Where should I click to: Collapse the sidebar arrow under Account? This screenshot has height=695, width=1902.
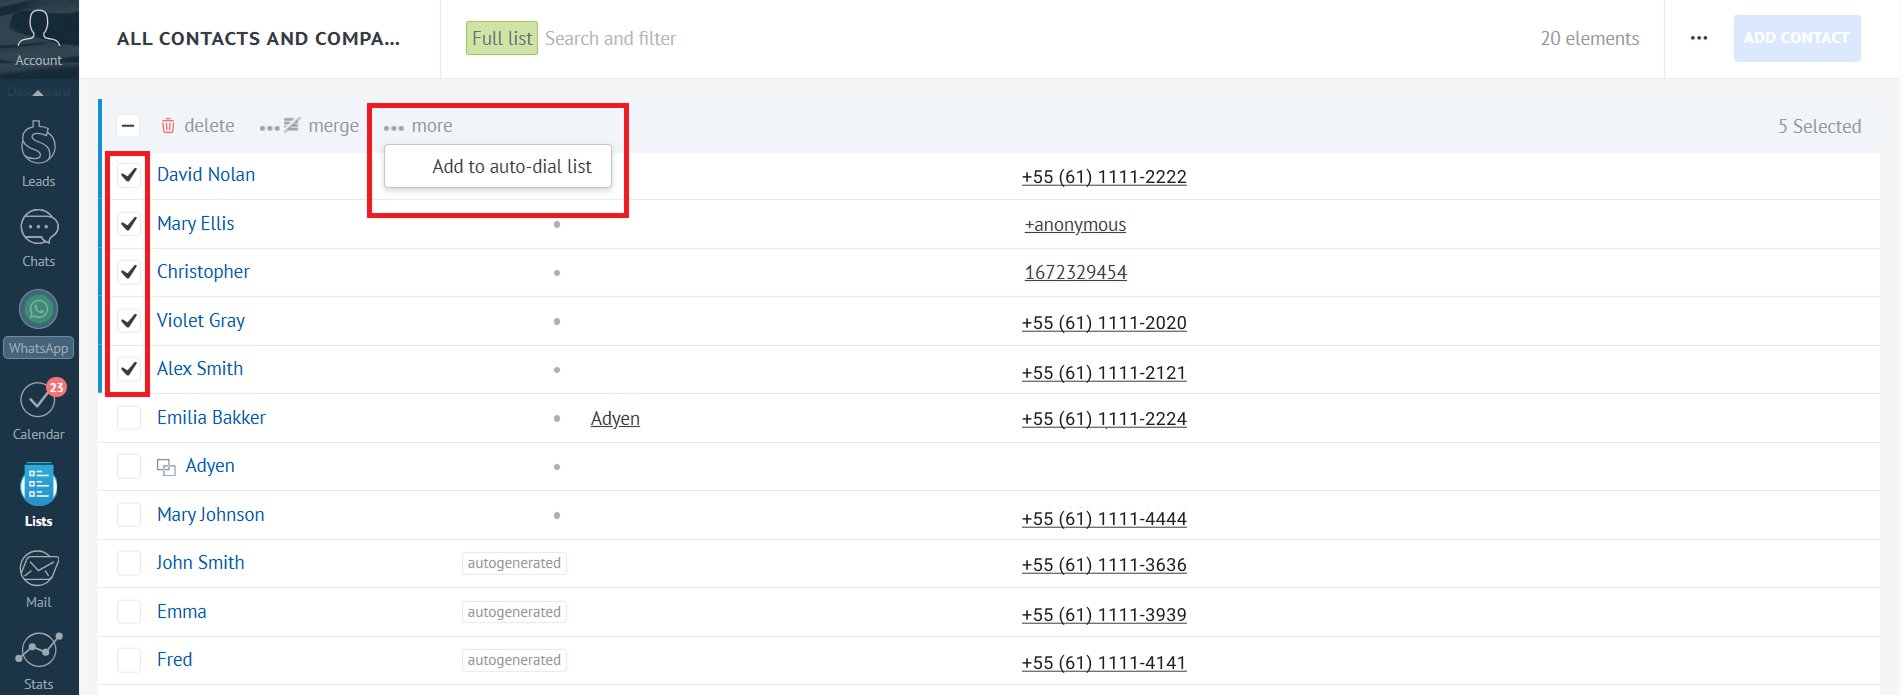click(x=38, y=92)
